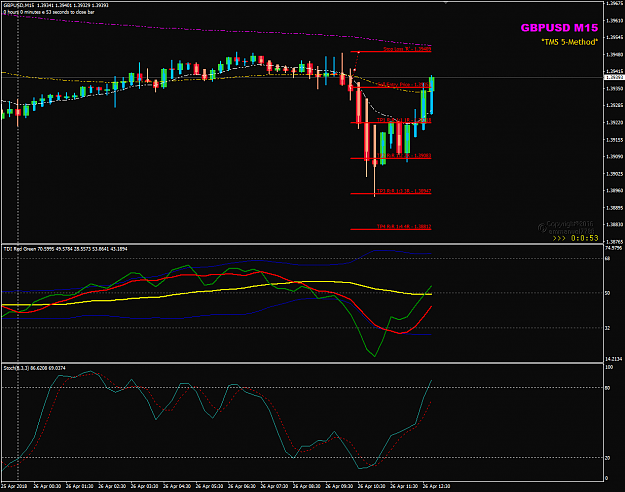625x492 pixels.
Task: Click the highlighted current price on the price scale
Action: (614, 77)
